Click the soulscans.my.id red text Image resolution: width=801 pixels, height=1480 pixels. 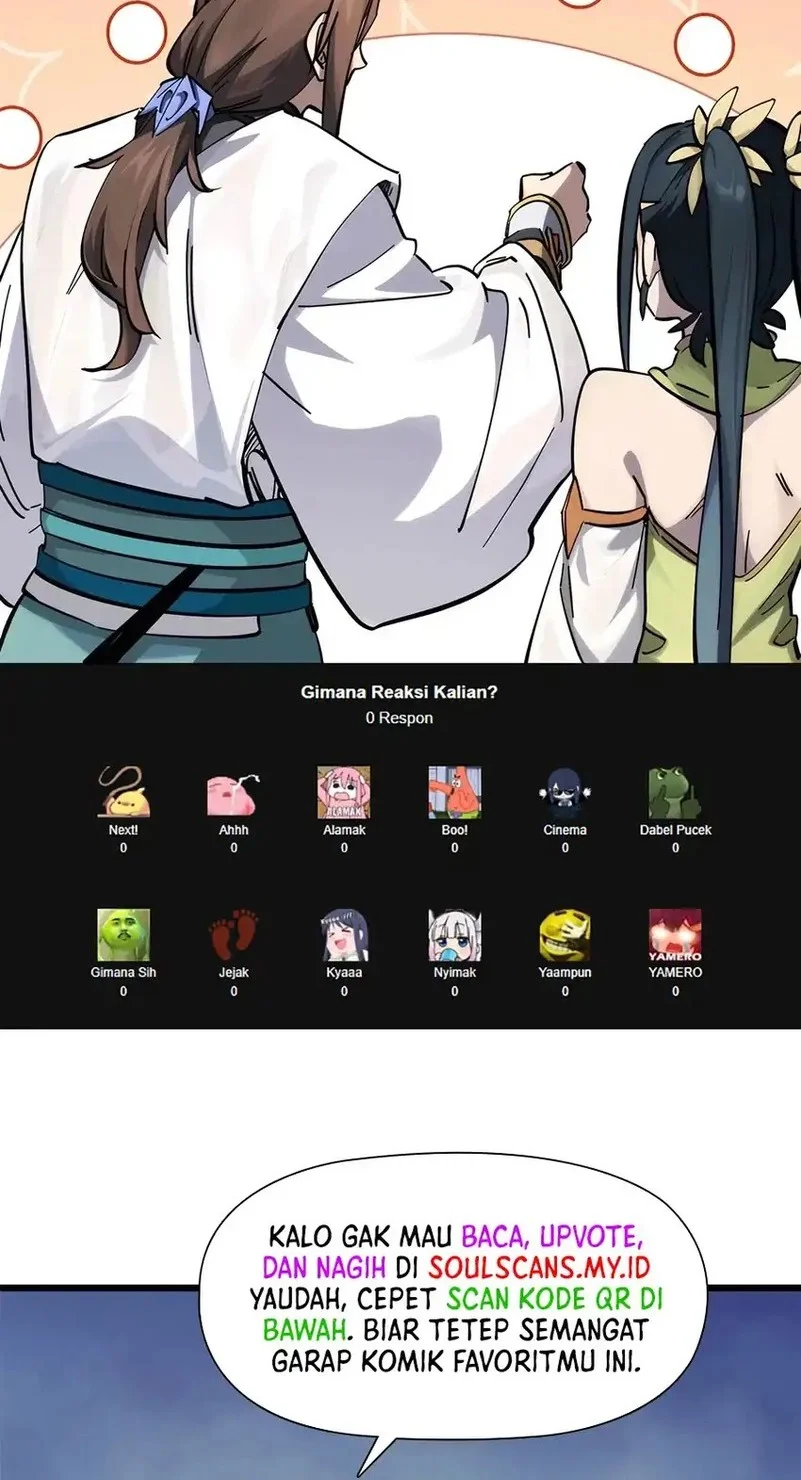[x=539, y=1268]
